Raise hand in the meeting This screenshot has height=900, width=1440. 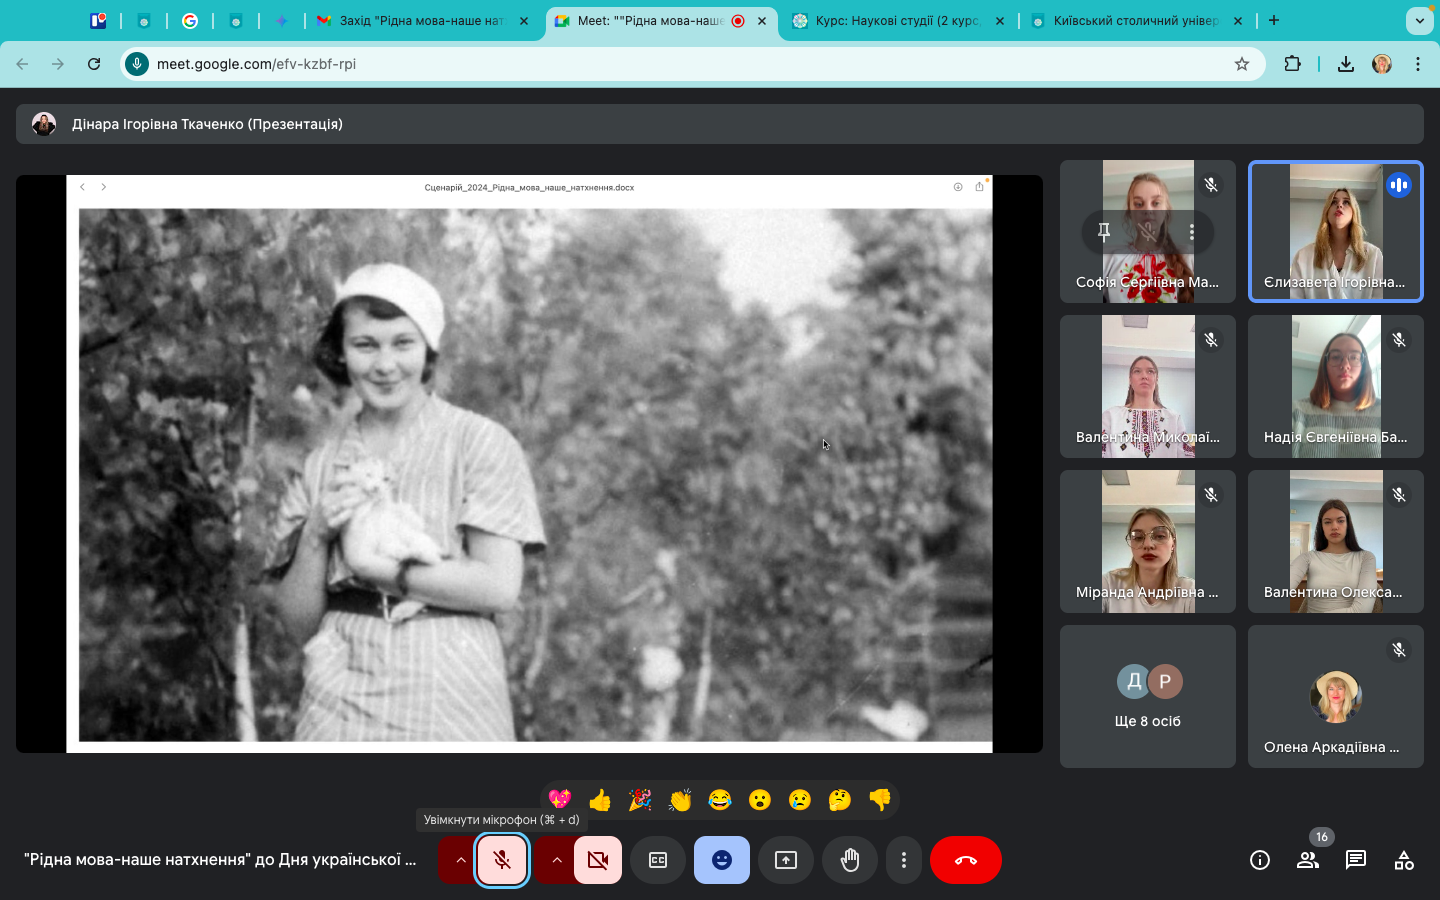click(850, 860)
